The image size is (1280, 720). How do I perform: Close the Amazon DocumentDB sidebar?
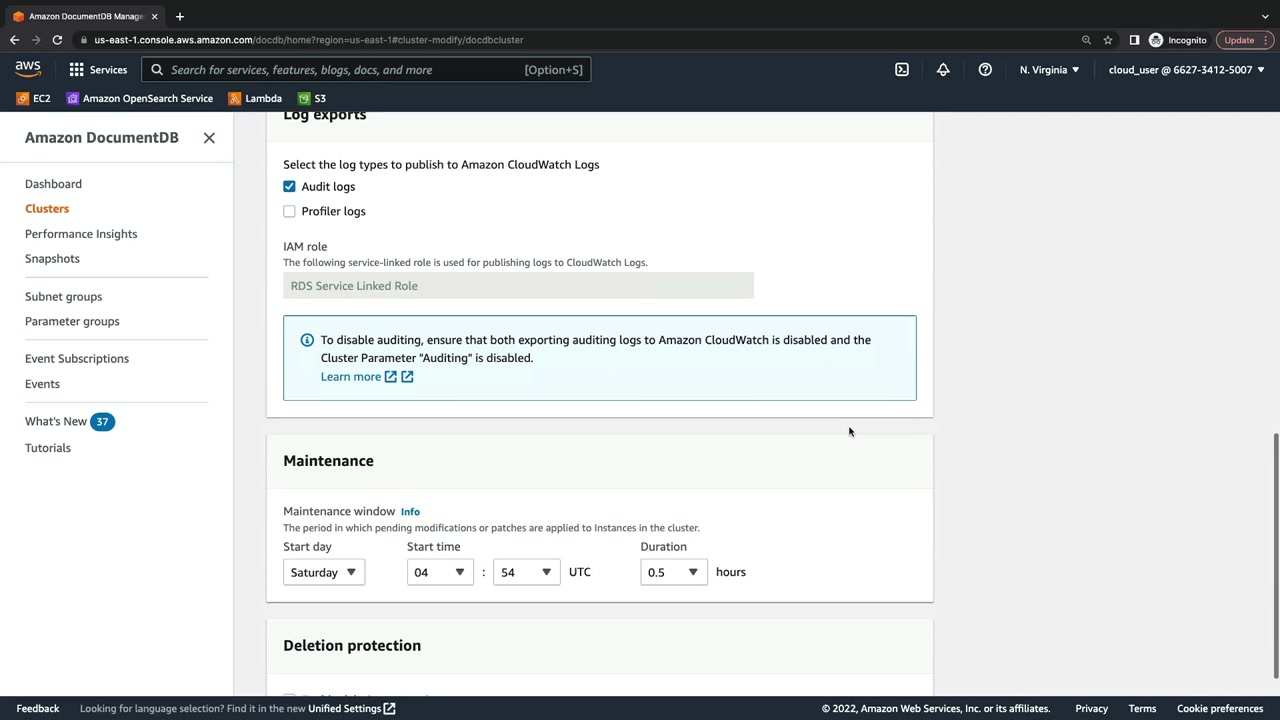209,138
